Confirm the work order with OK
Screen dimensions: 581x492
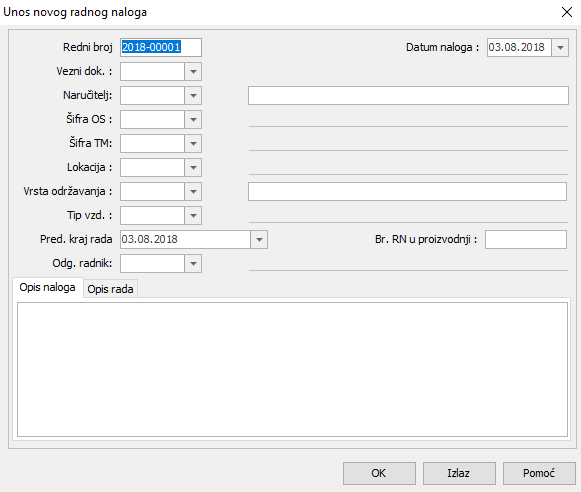click(379, 473)
